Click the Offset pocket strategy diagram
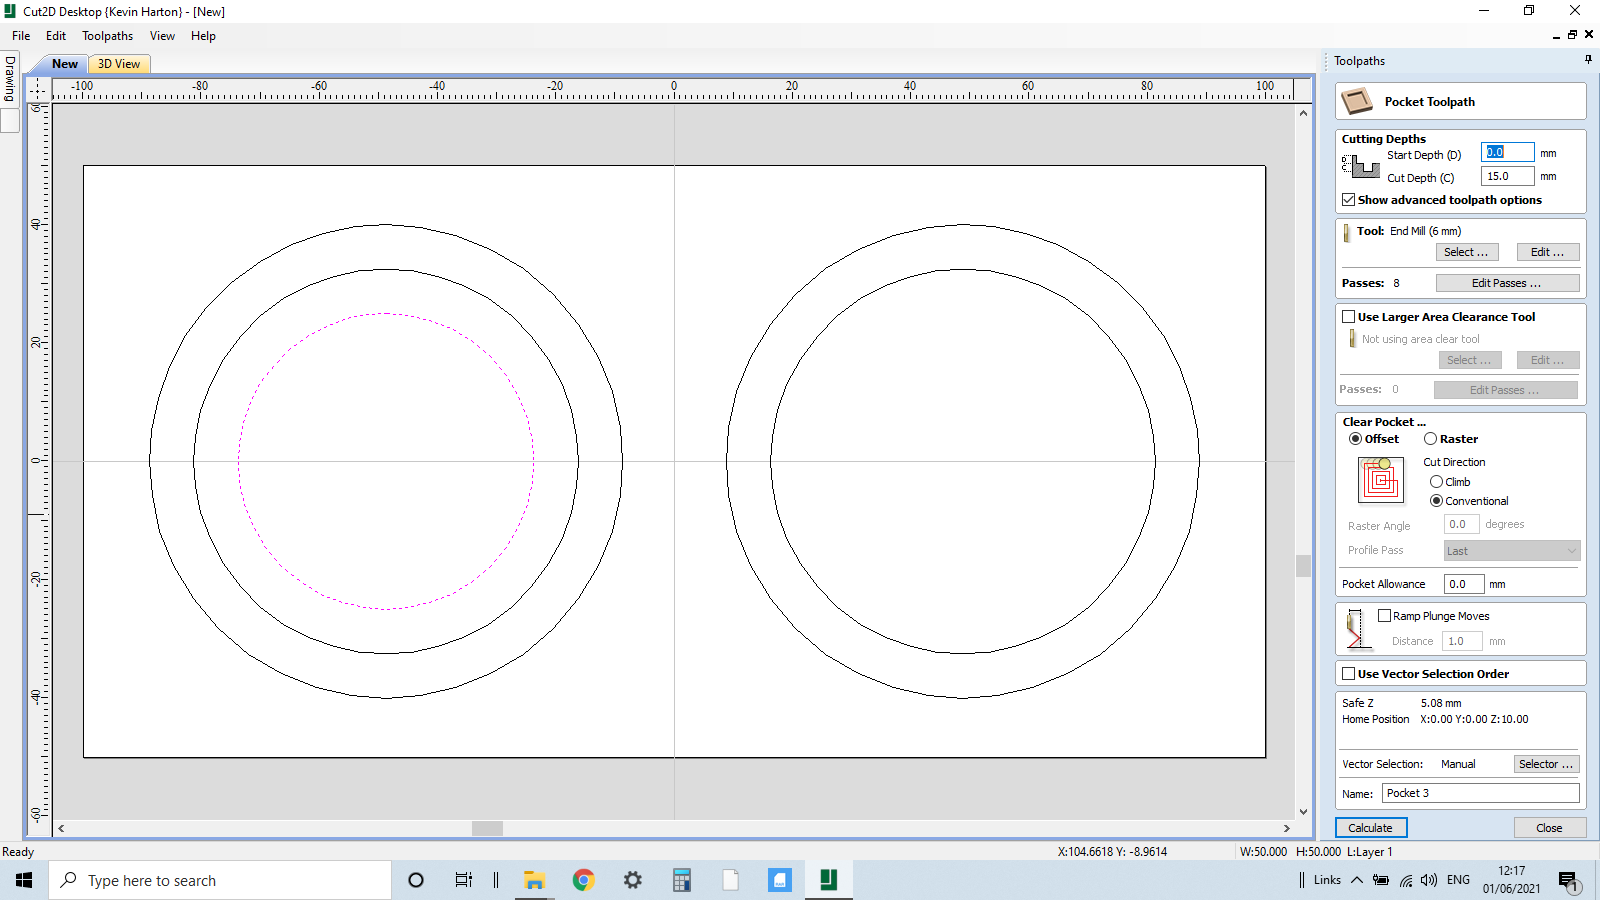 click(1381, 480)
